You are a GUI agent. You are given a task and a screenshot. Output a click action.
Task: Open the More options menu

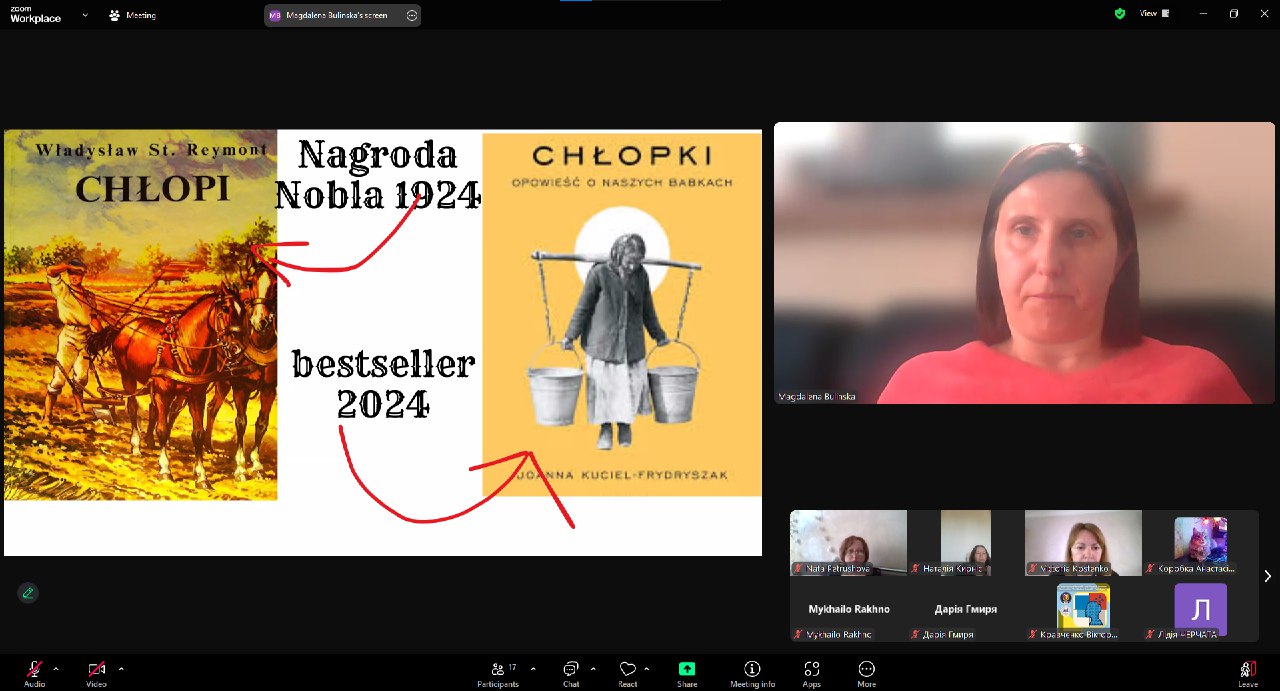[x=867, y=673]
